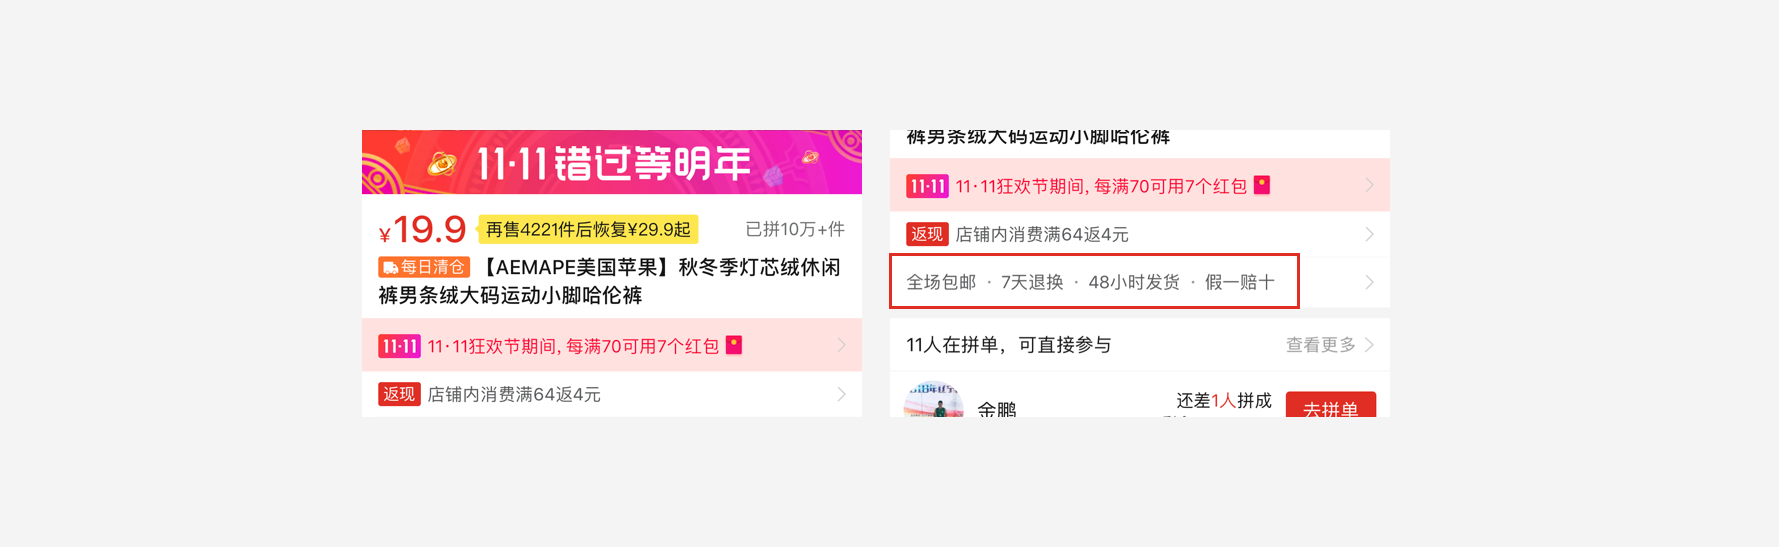Open left panel 店铺内消费满64返4元 chevron
1779x547 pixels.
point(841,394)
